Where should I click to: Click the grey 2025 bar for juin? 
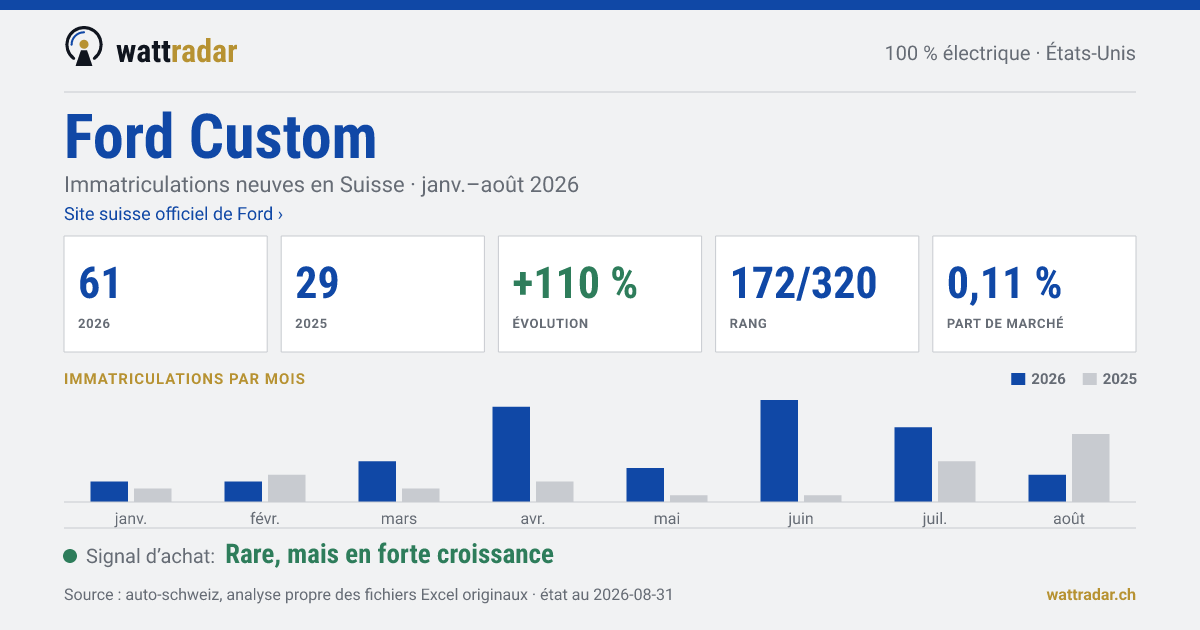click(823, 498)
